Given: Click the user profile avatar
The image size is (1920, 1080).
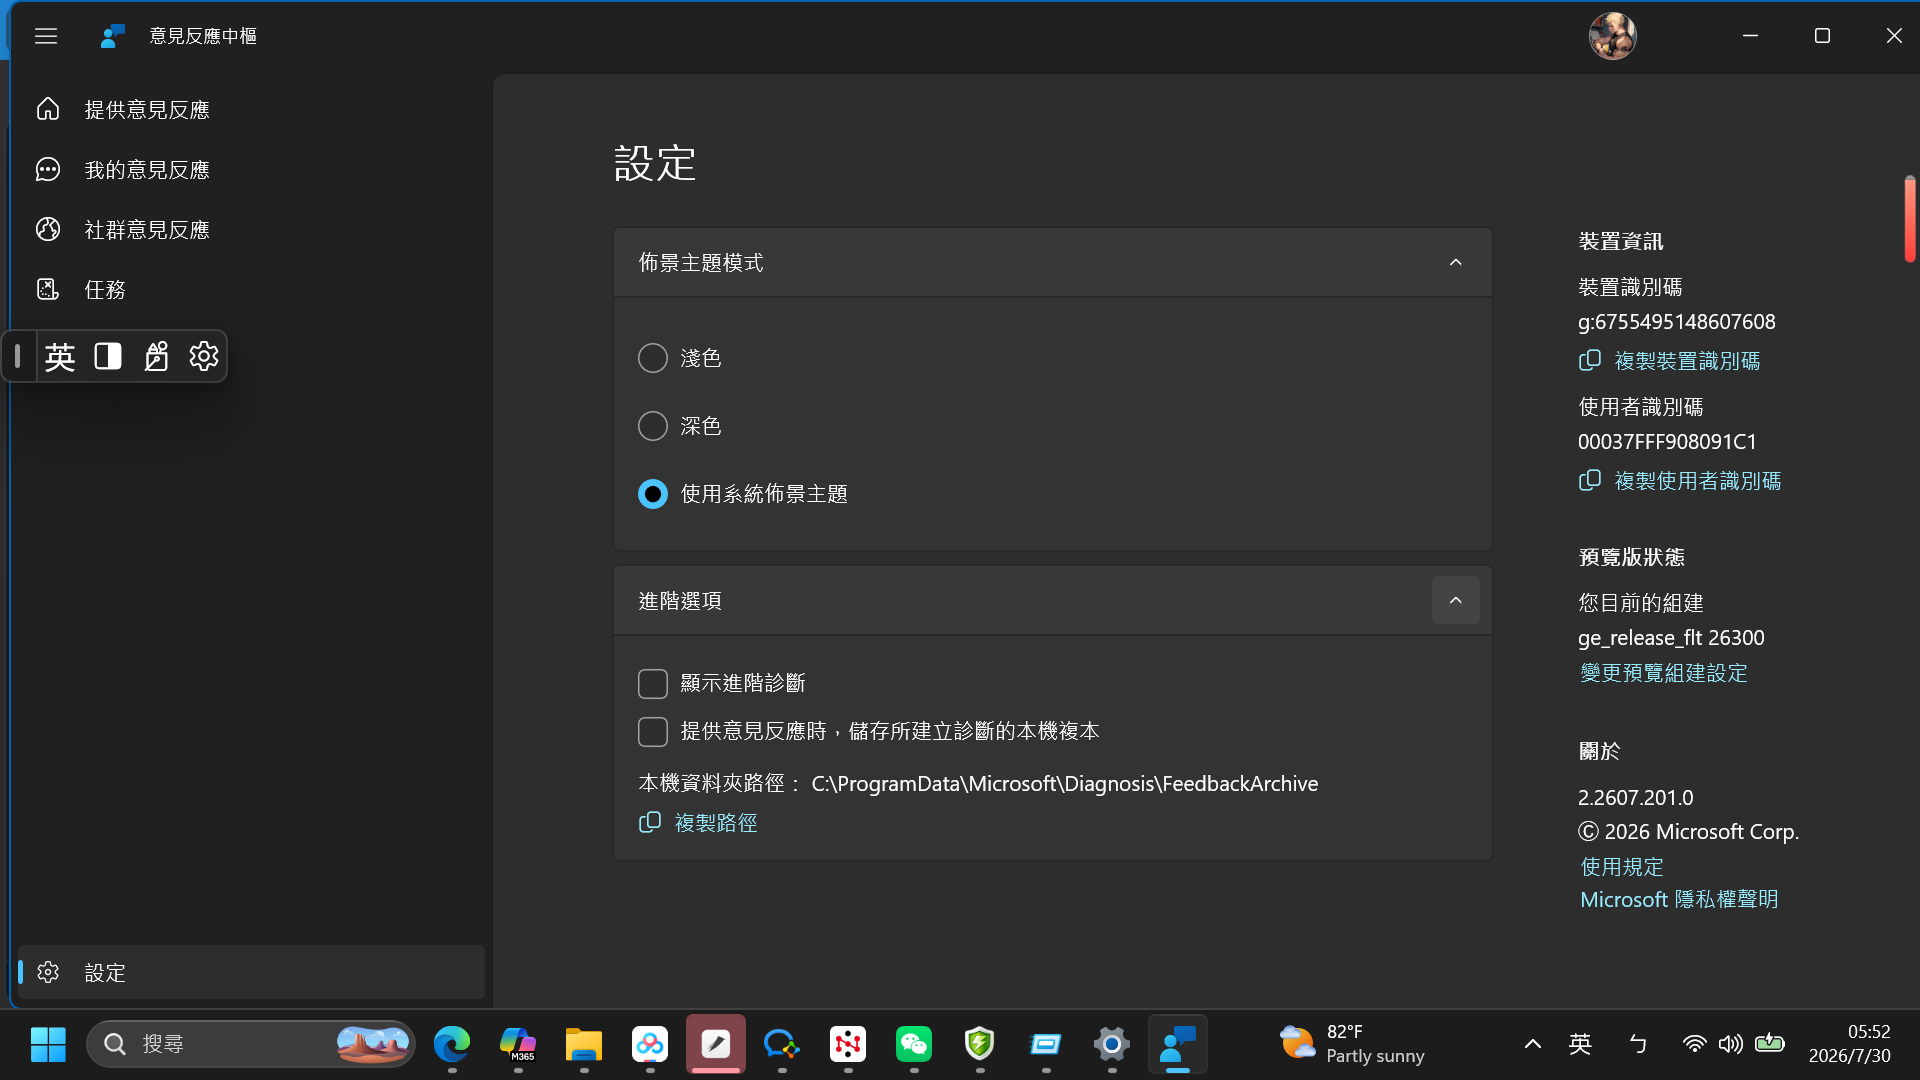Looking at the screenshot, I should tap(1612, 36).
